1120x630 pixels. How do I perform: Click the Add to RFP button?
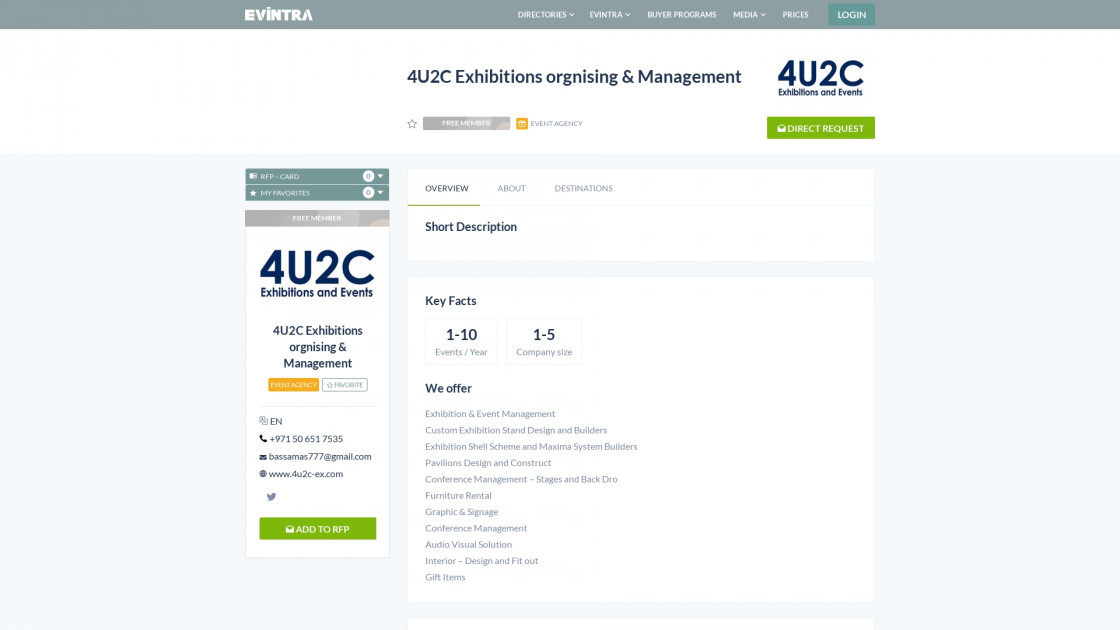click(317, 528)
